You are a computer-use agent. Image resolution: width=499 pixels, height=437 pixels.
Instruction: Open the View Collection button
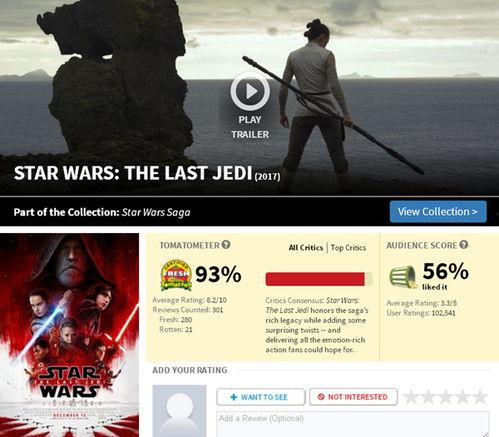438,212
